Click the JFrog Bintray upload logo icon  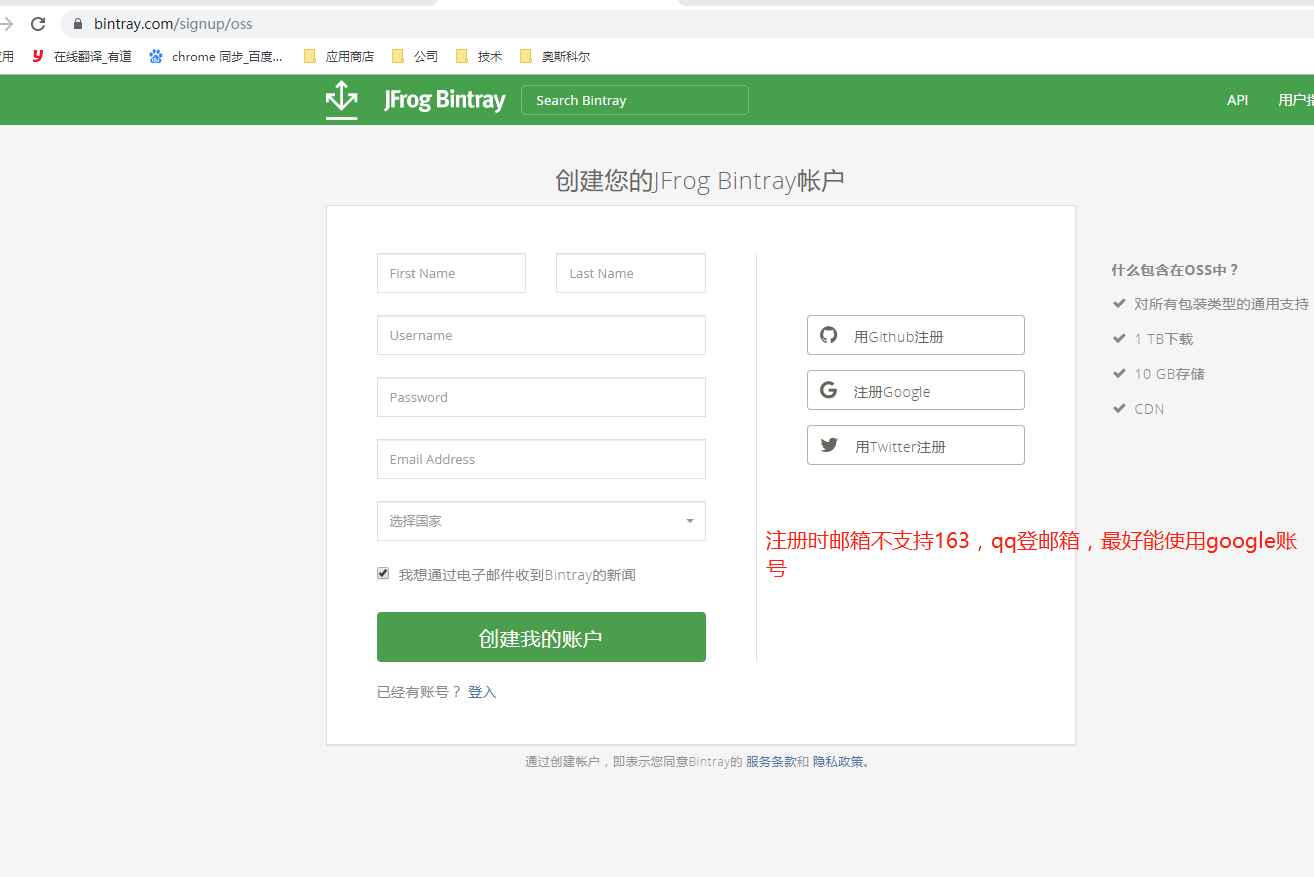coord(341,99)
